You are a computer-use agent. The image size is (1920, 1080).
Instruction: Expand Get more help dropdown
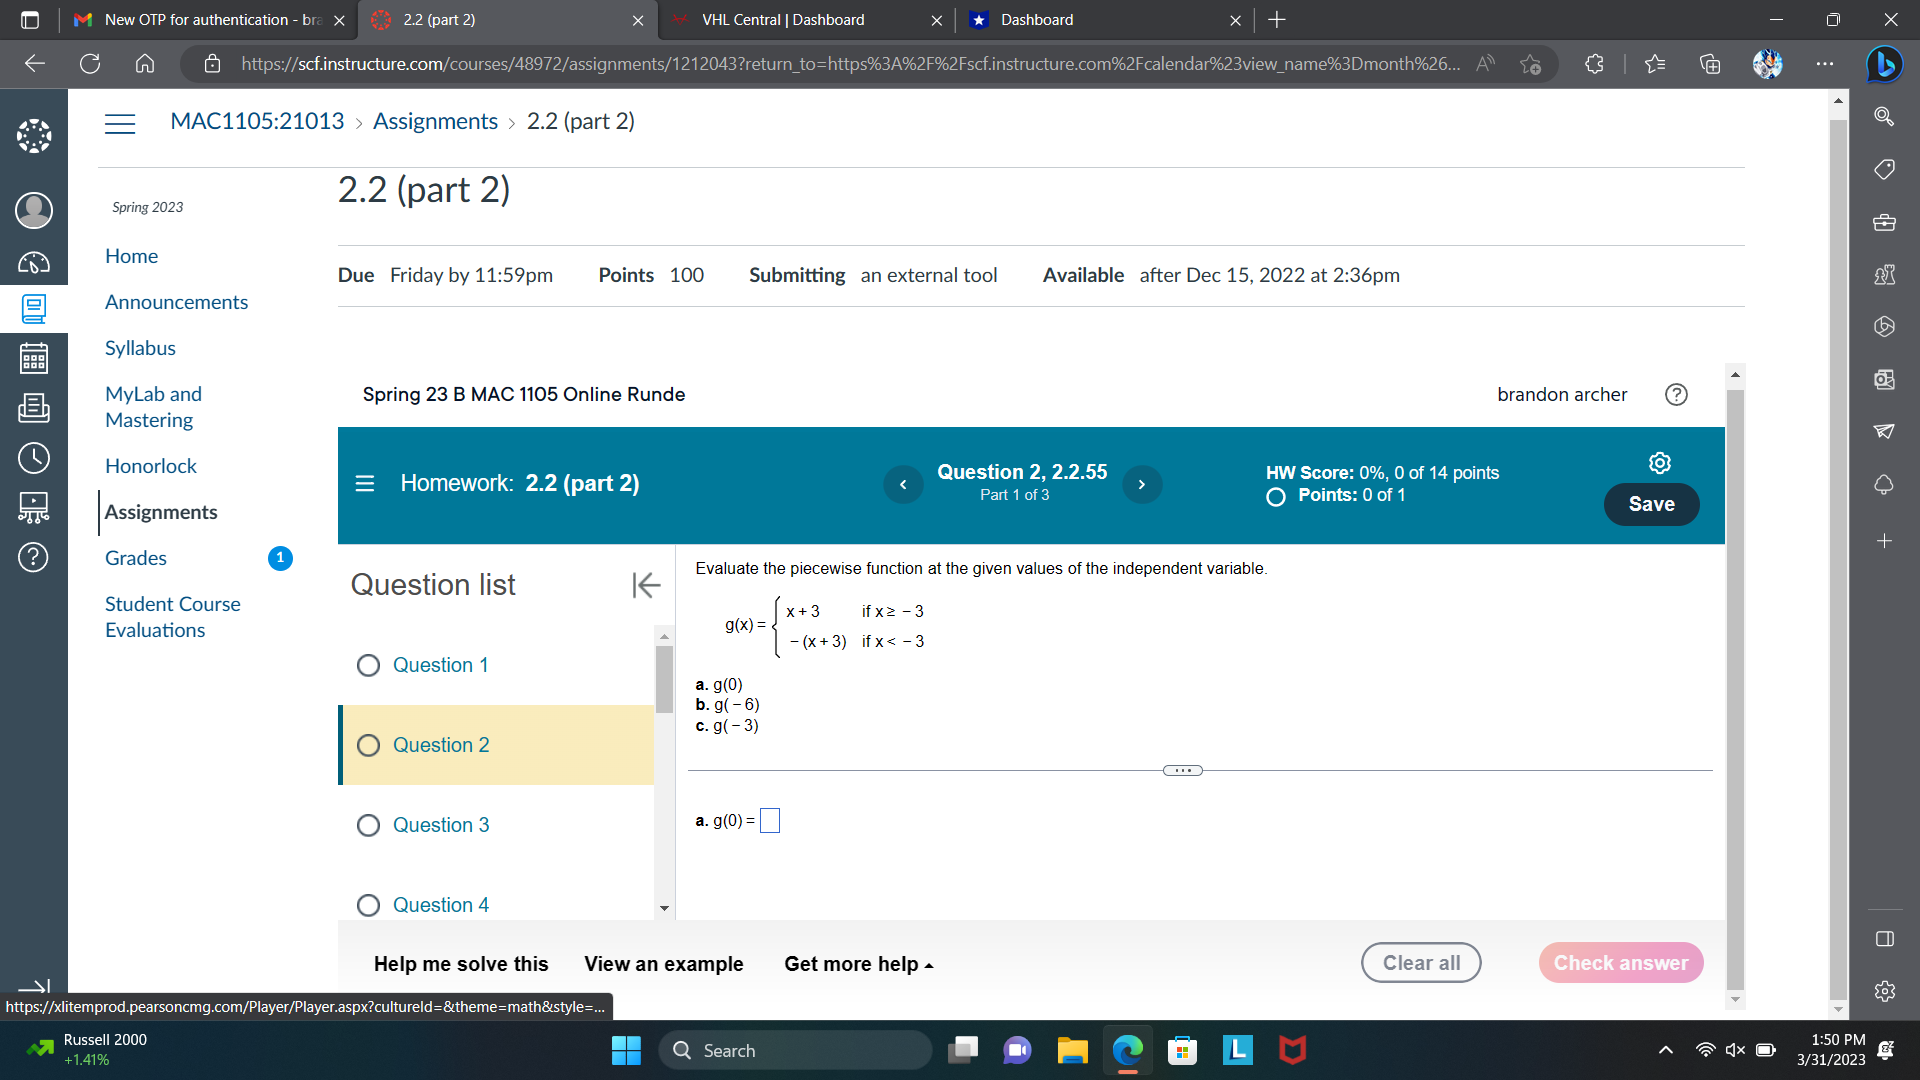pos(858,964)
